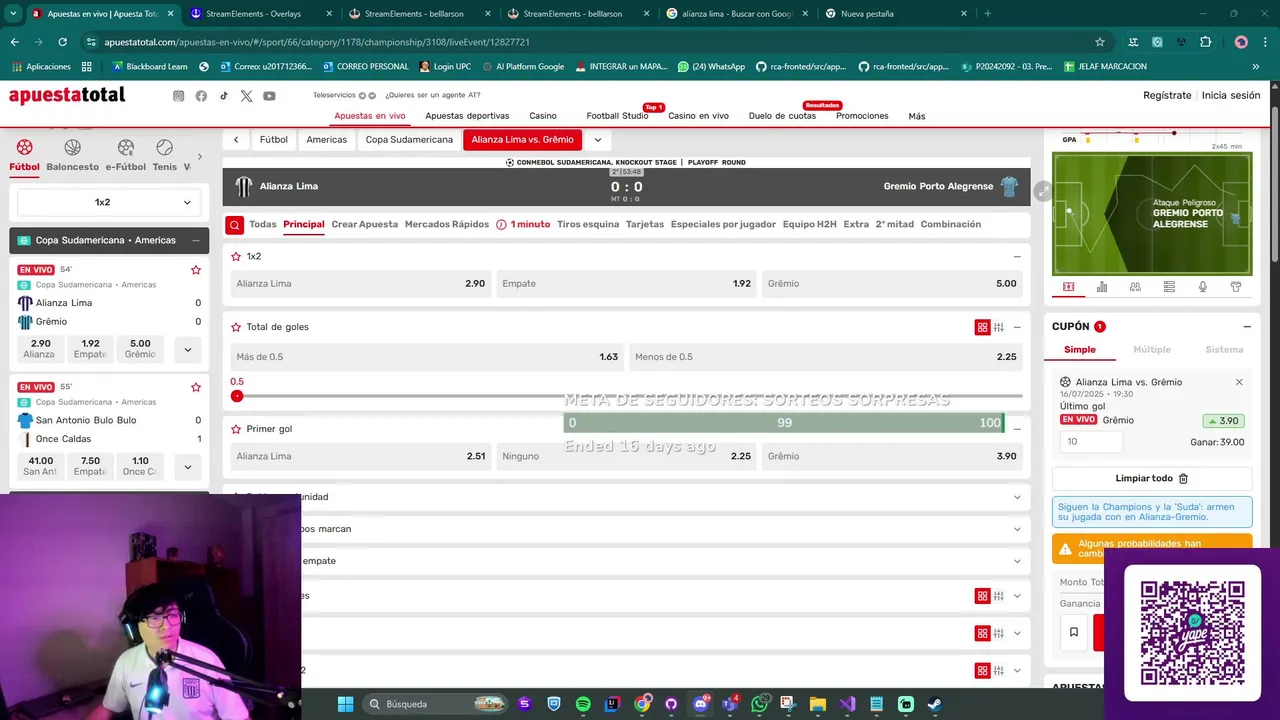
Task: Click the Regístrate link
Action: [x=1167, y=96]
